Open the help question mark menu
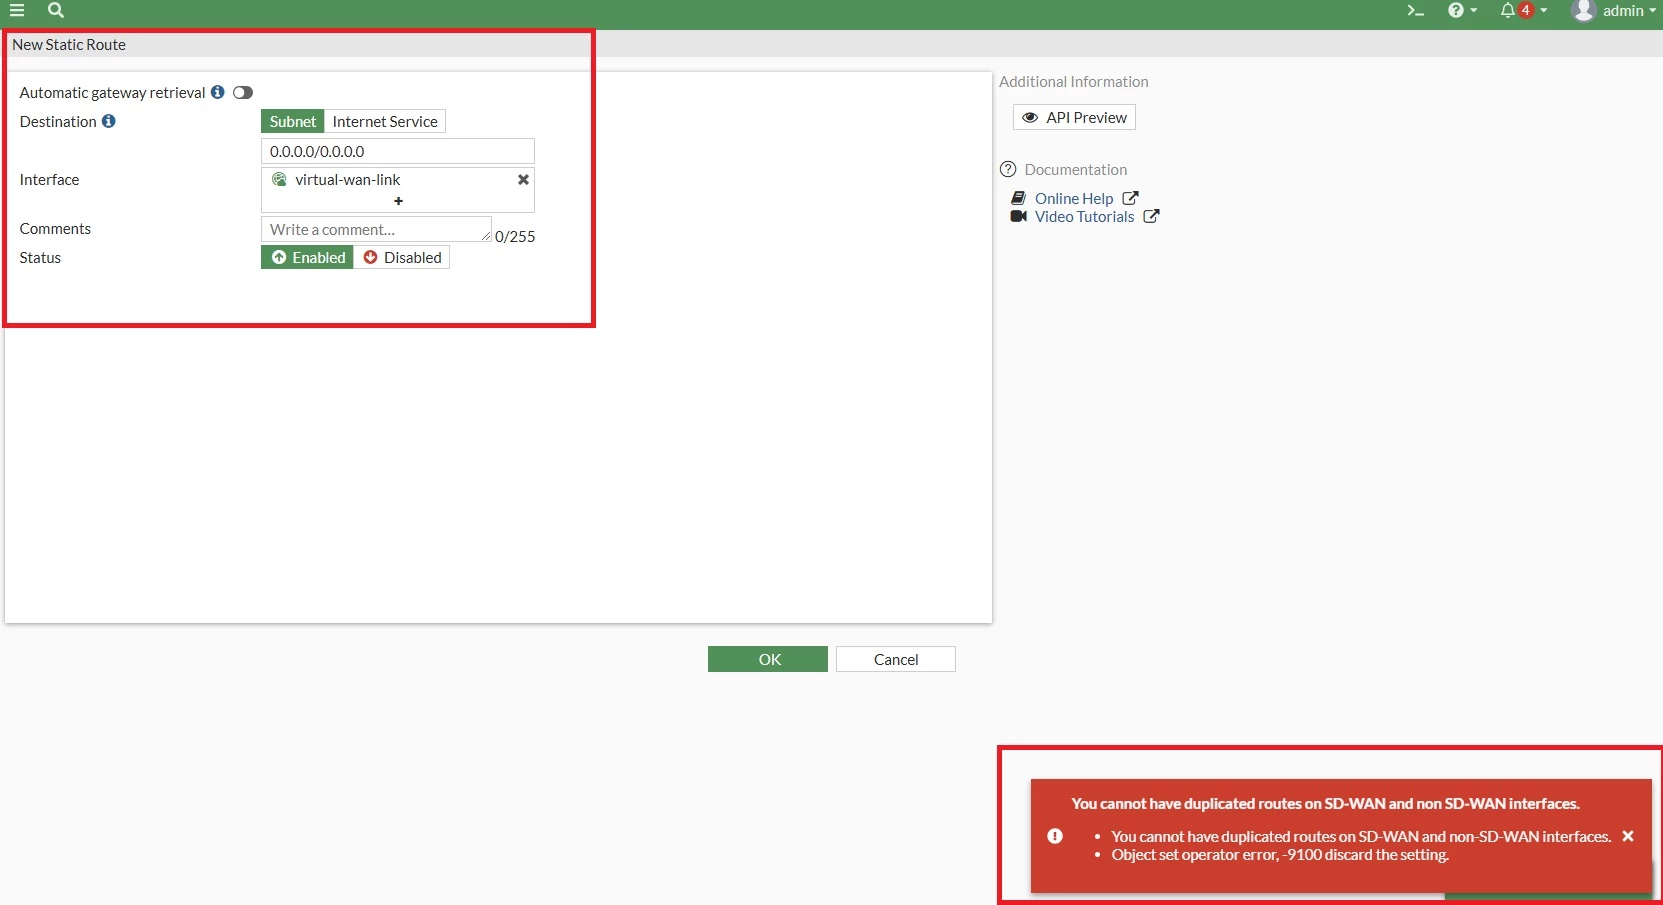 [1462, 10]
